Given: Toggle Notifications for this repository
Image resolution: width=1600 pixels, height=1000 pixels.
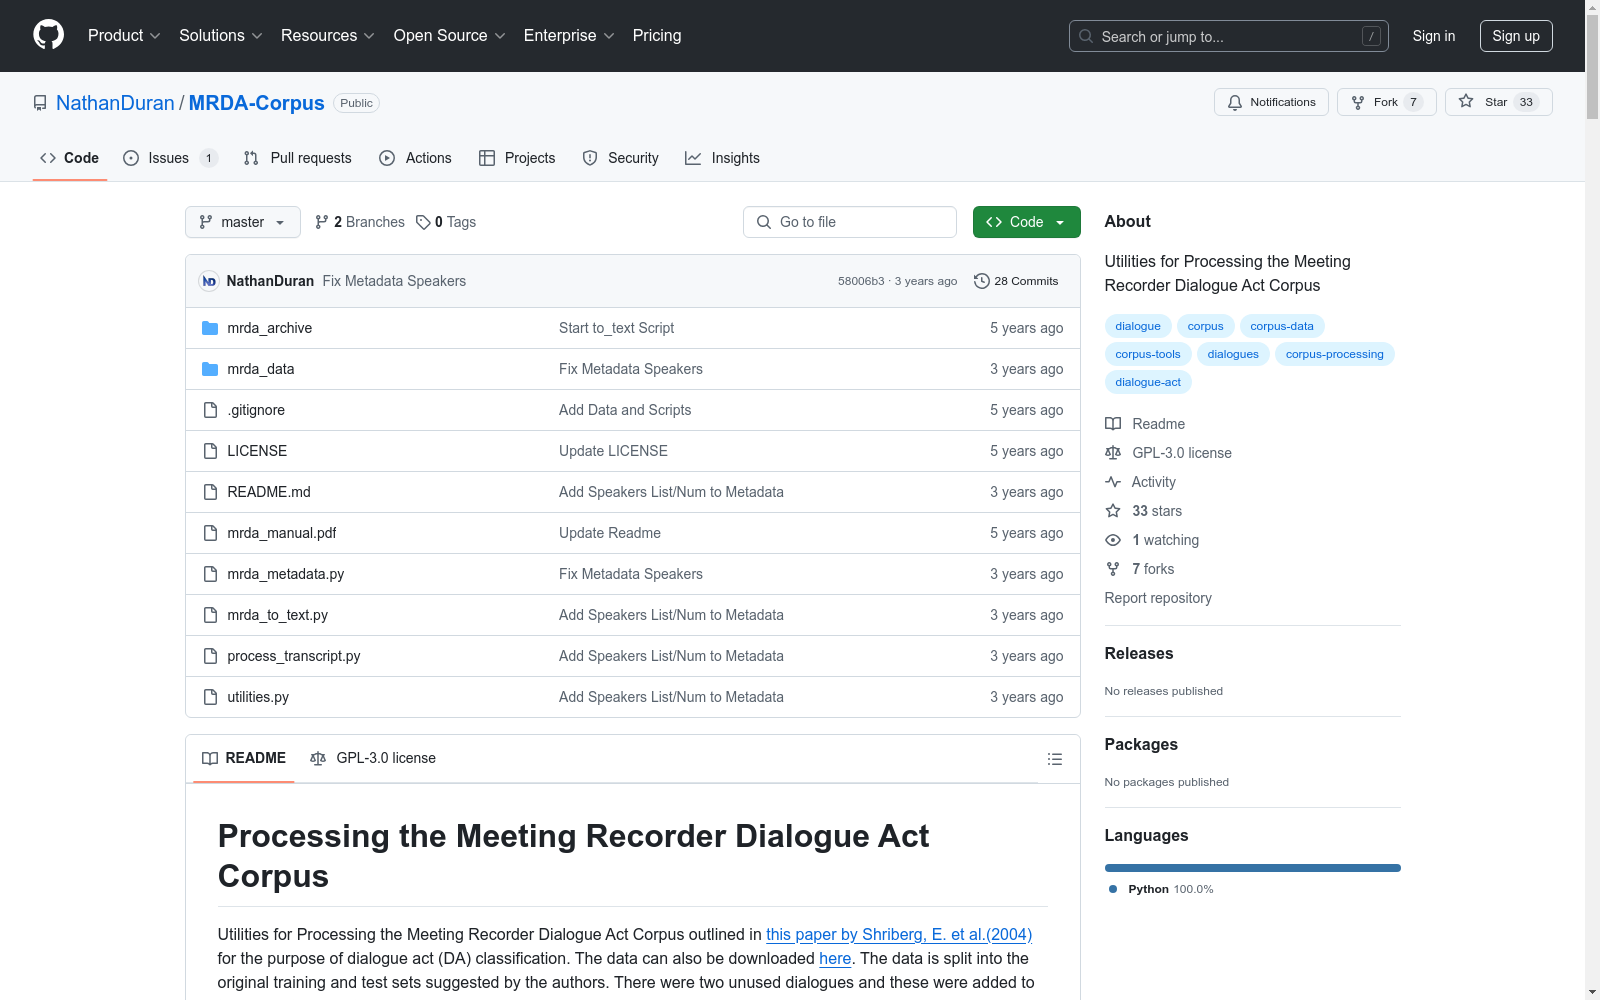Looking at the screenshot, I should pyautogui.click(x=1271, y=102).
